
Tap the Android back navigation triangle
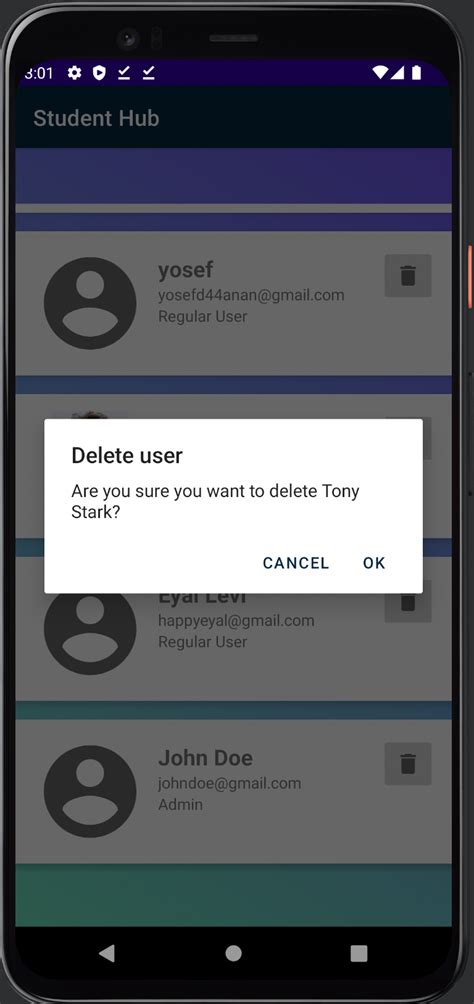pyautogui.click(x=107, y=953)
